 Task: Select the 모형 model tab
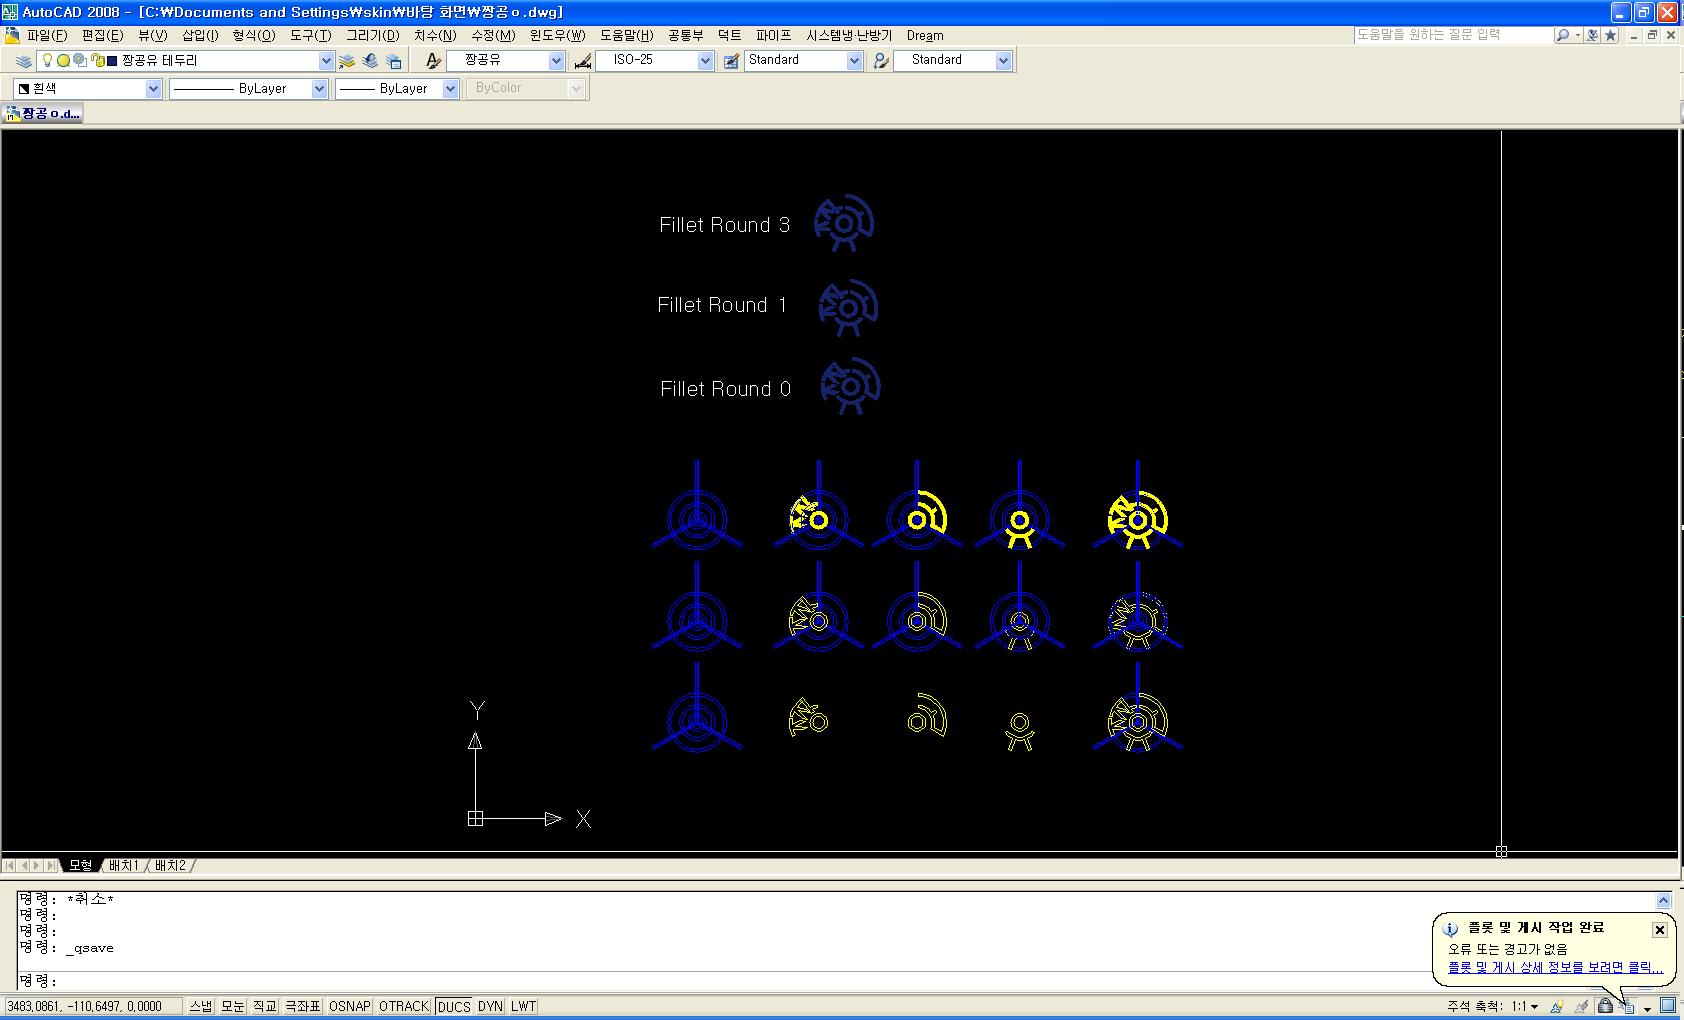[80, 865]
